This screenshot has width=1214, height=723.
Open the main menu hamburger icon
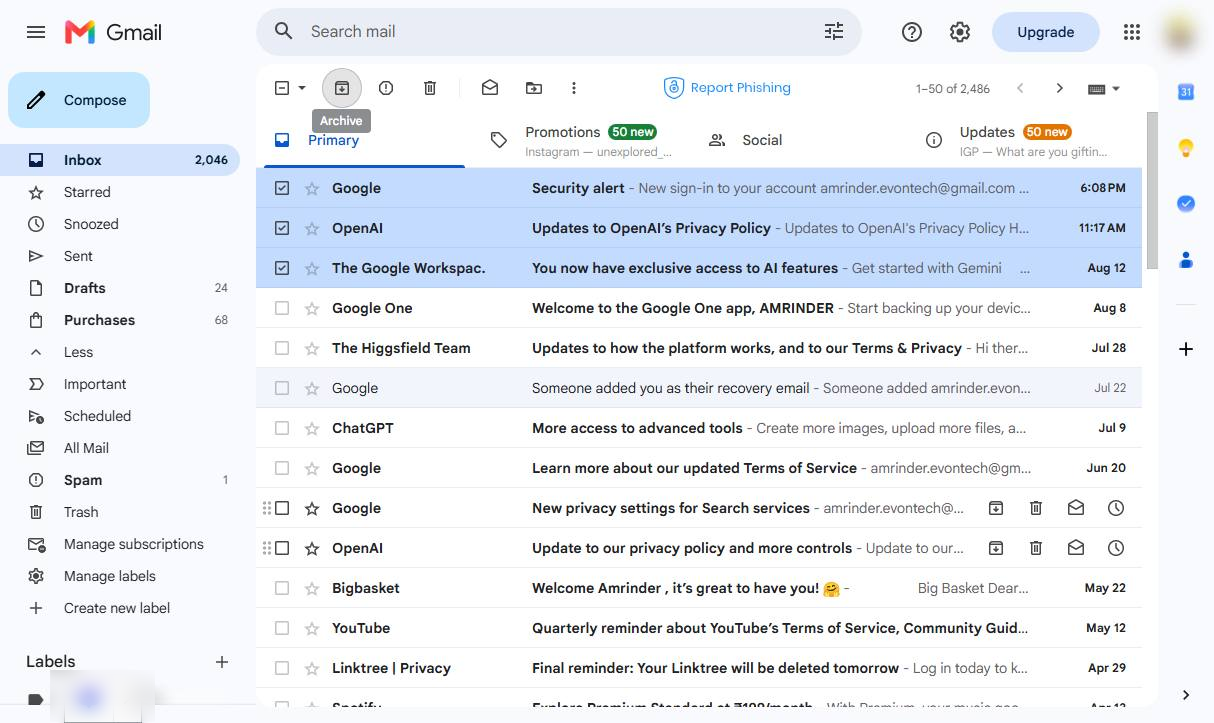tap(36, 32)
